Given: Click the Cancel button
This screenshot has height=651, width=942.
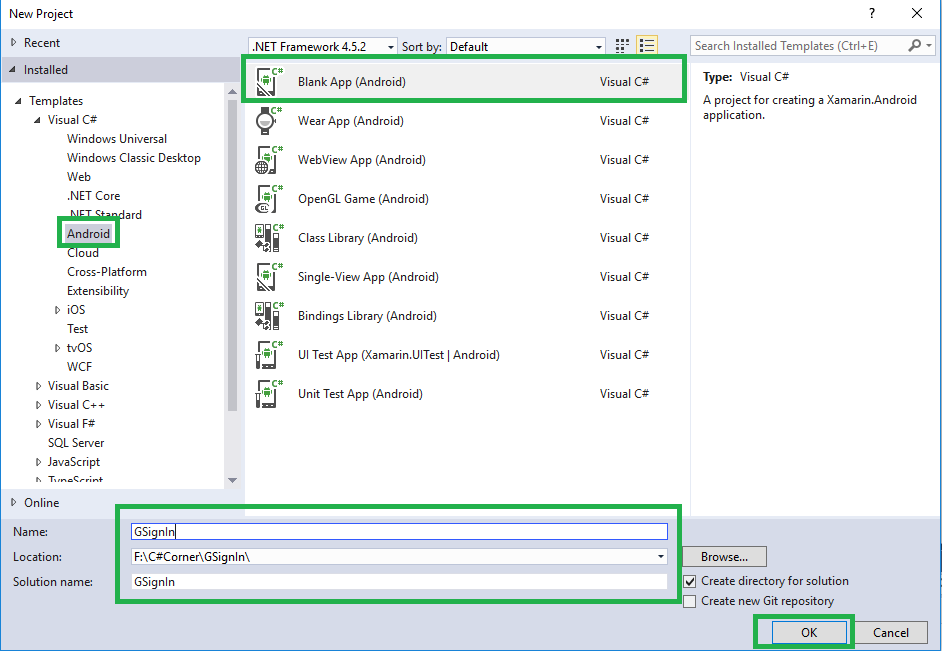Looking at the screenshot, I should (890, 632).
